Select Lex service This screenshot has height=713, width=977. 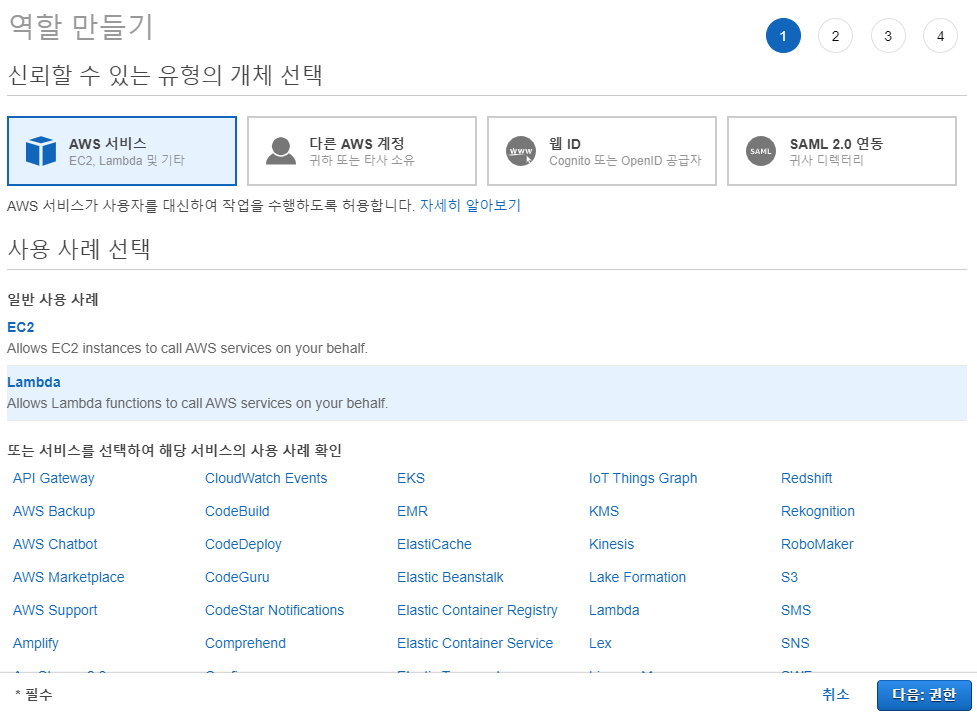click(600, 643)
